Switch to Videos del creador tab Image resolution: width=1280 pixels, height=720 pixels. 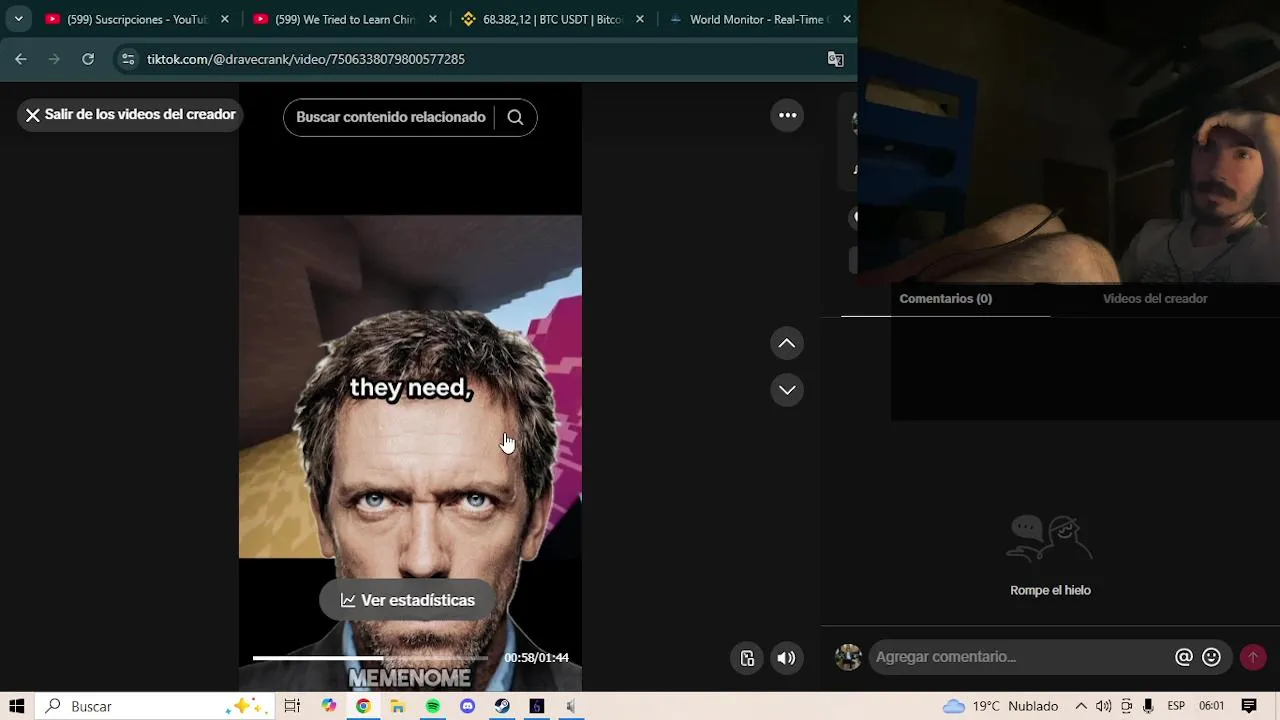click(x=1155, y=299)
